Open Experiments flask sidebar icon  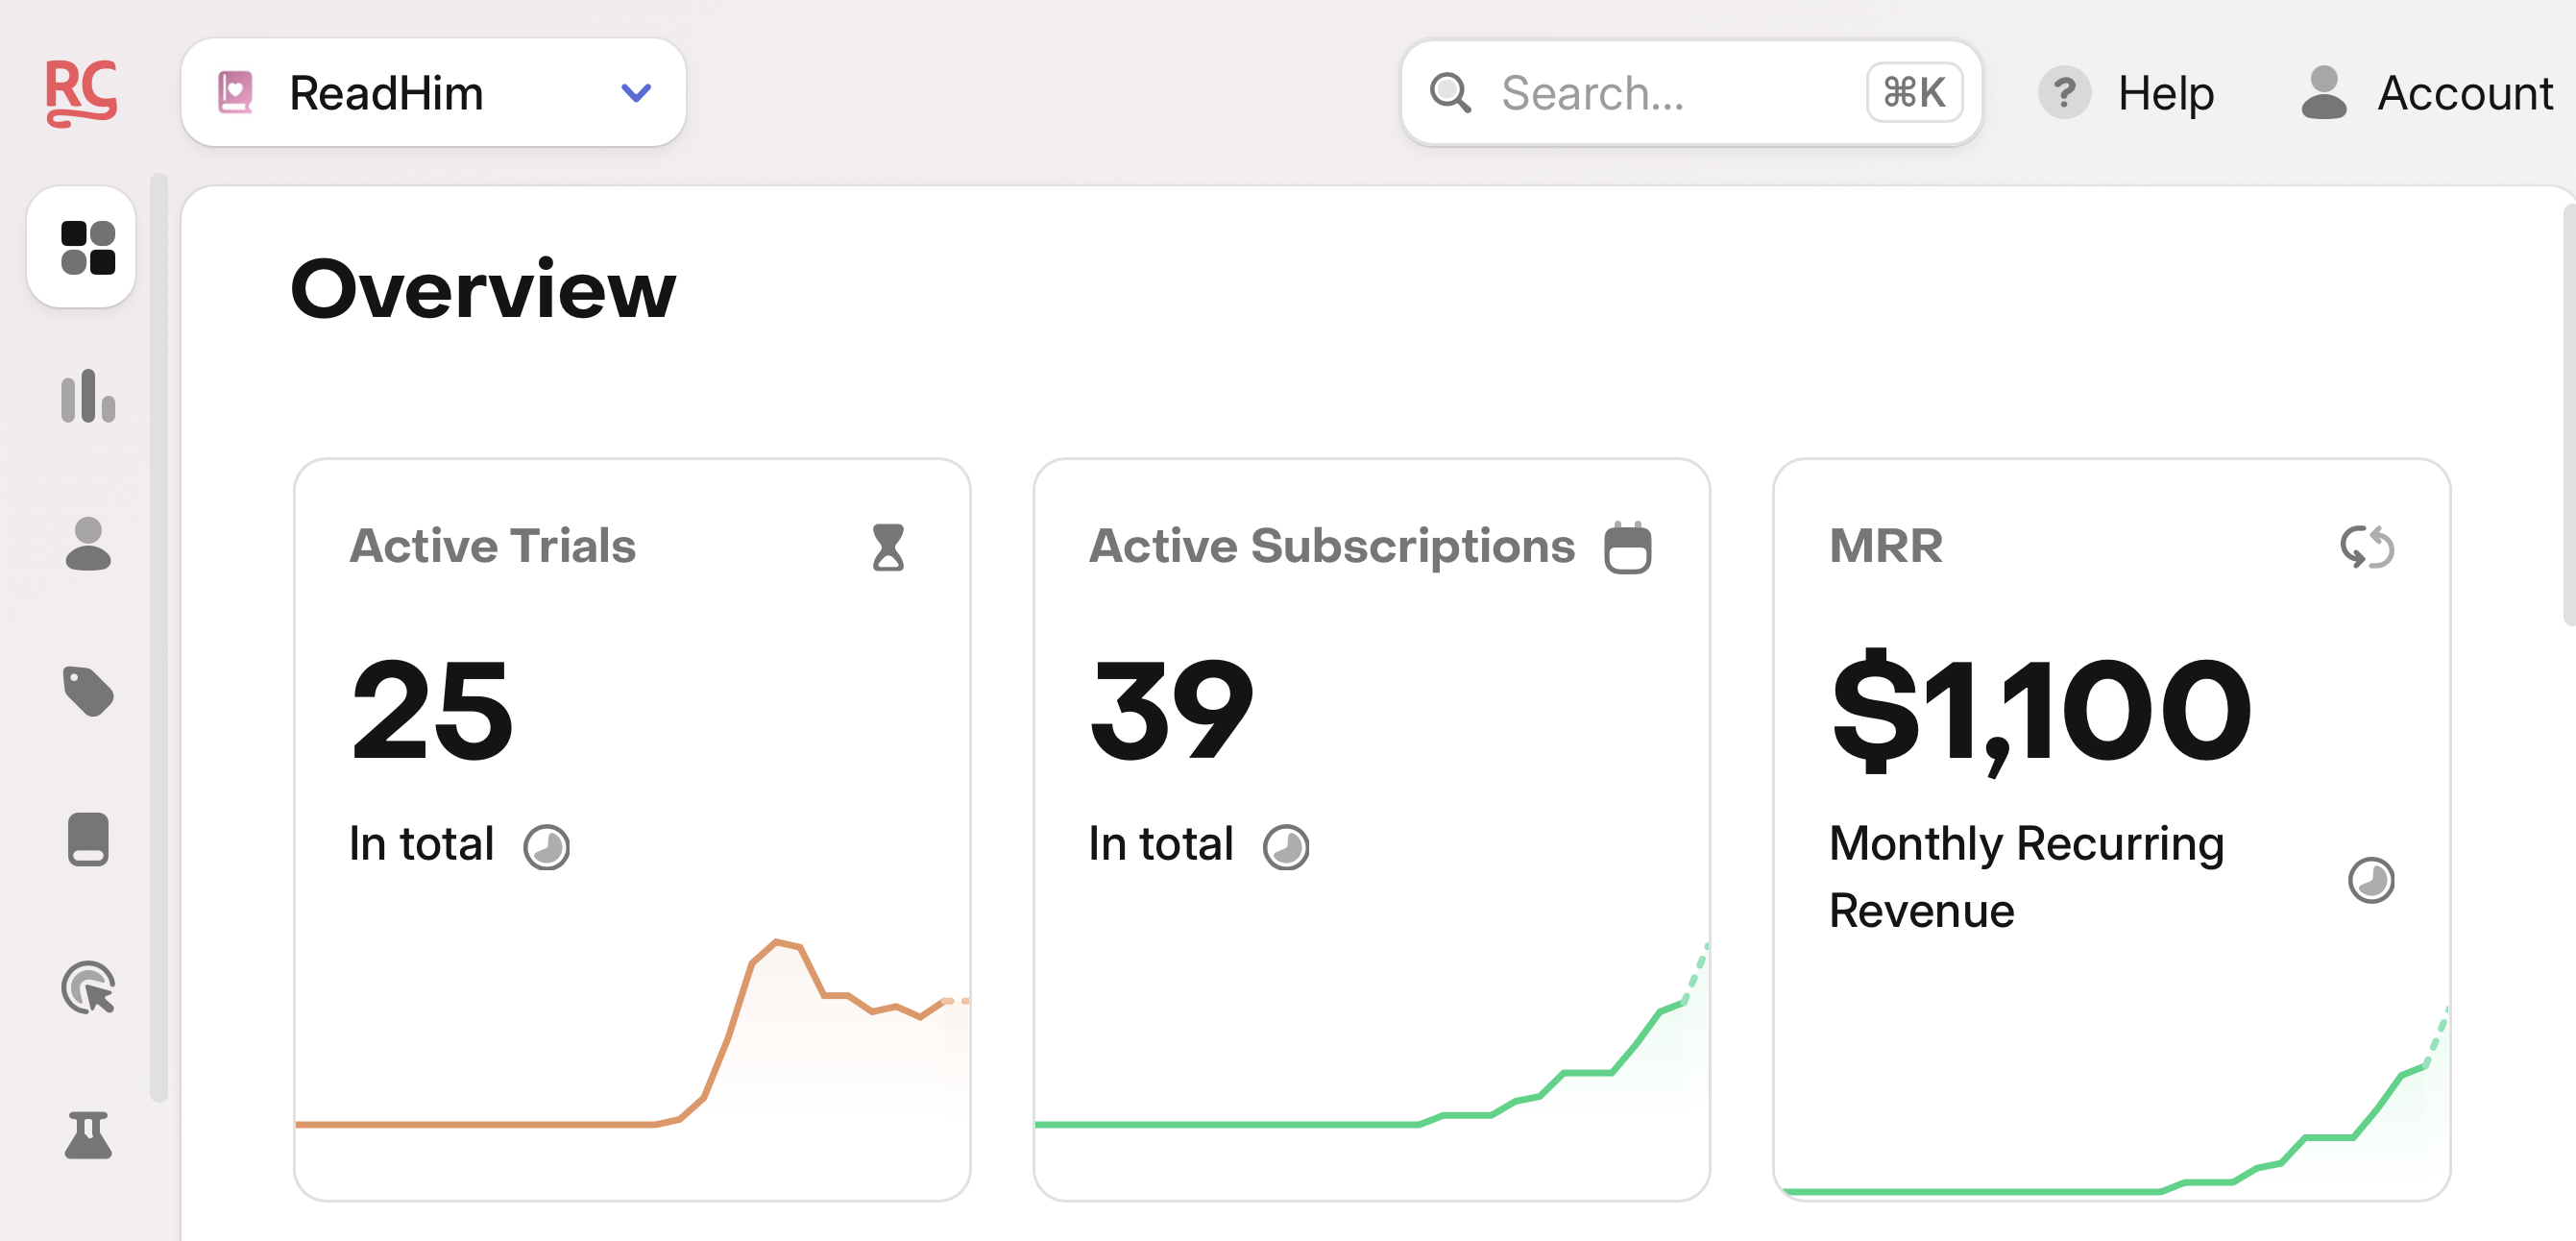tap(88, 1135)
